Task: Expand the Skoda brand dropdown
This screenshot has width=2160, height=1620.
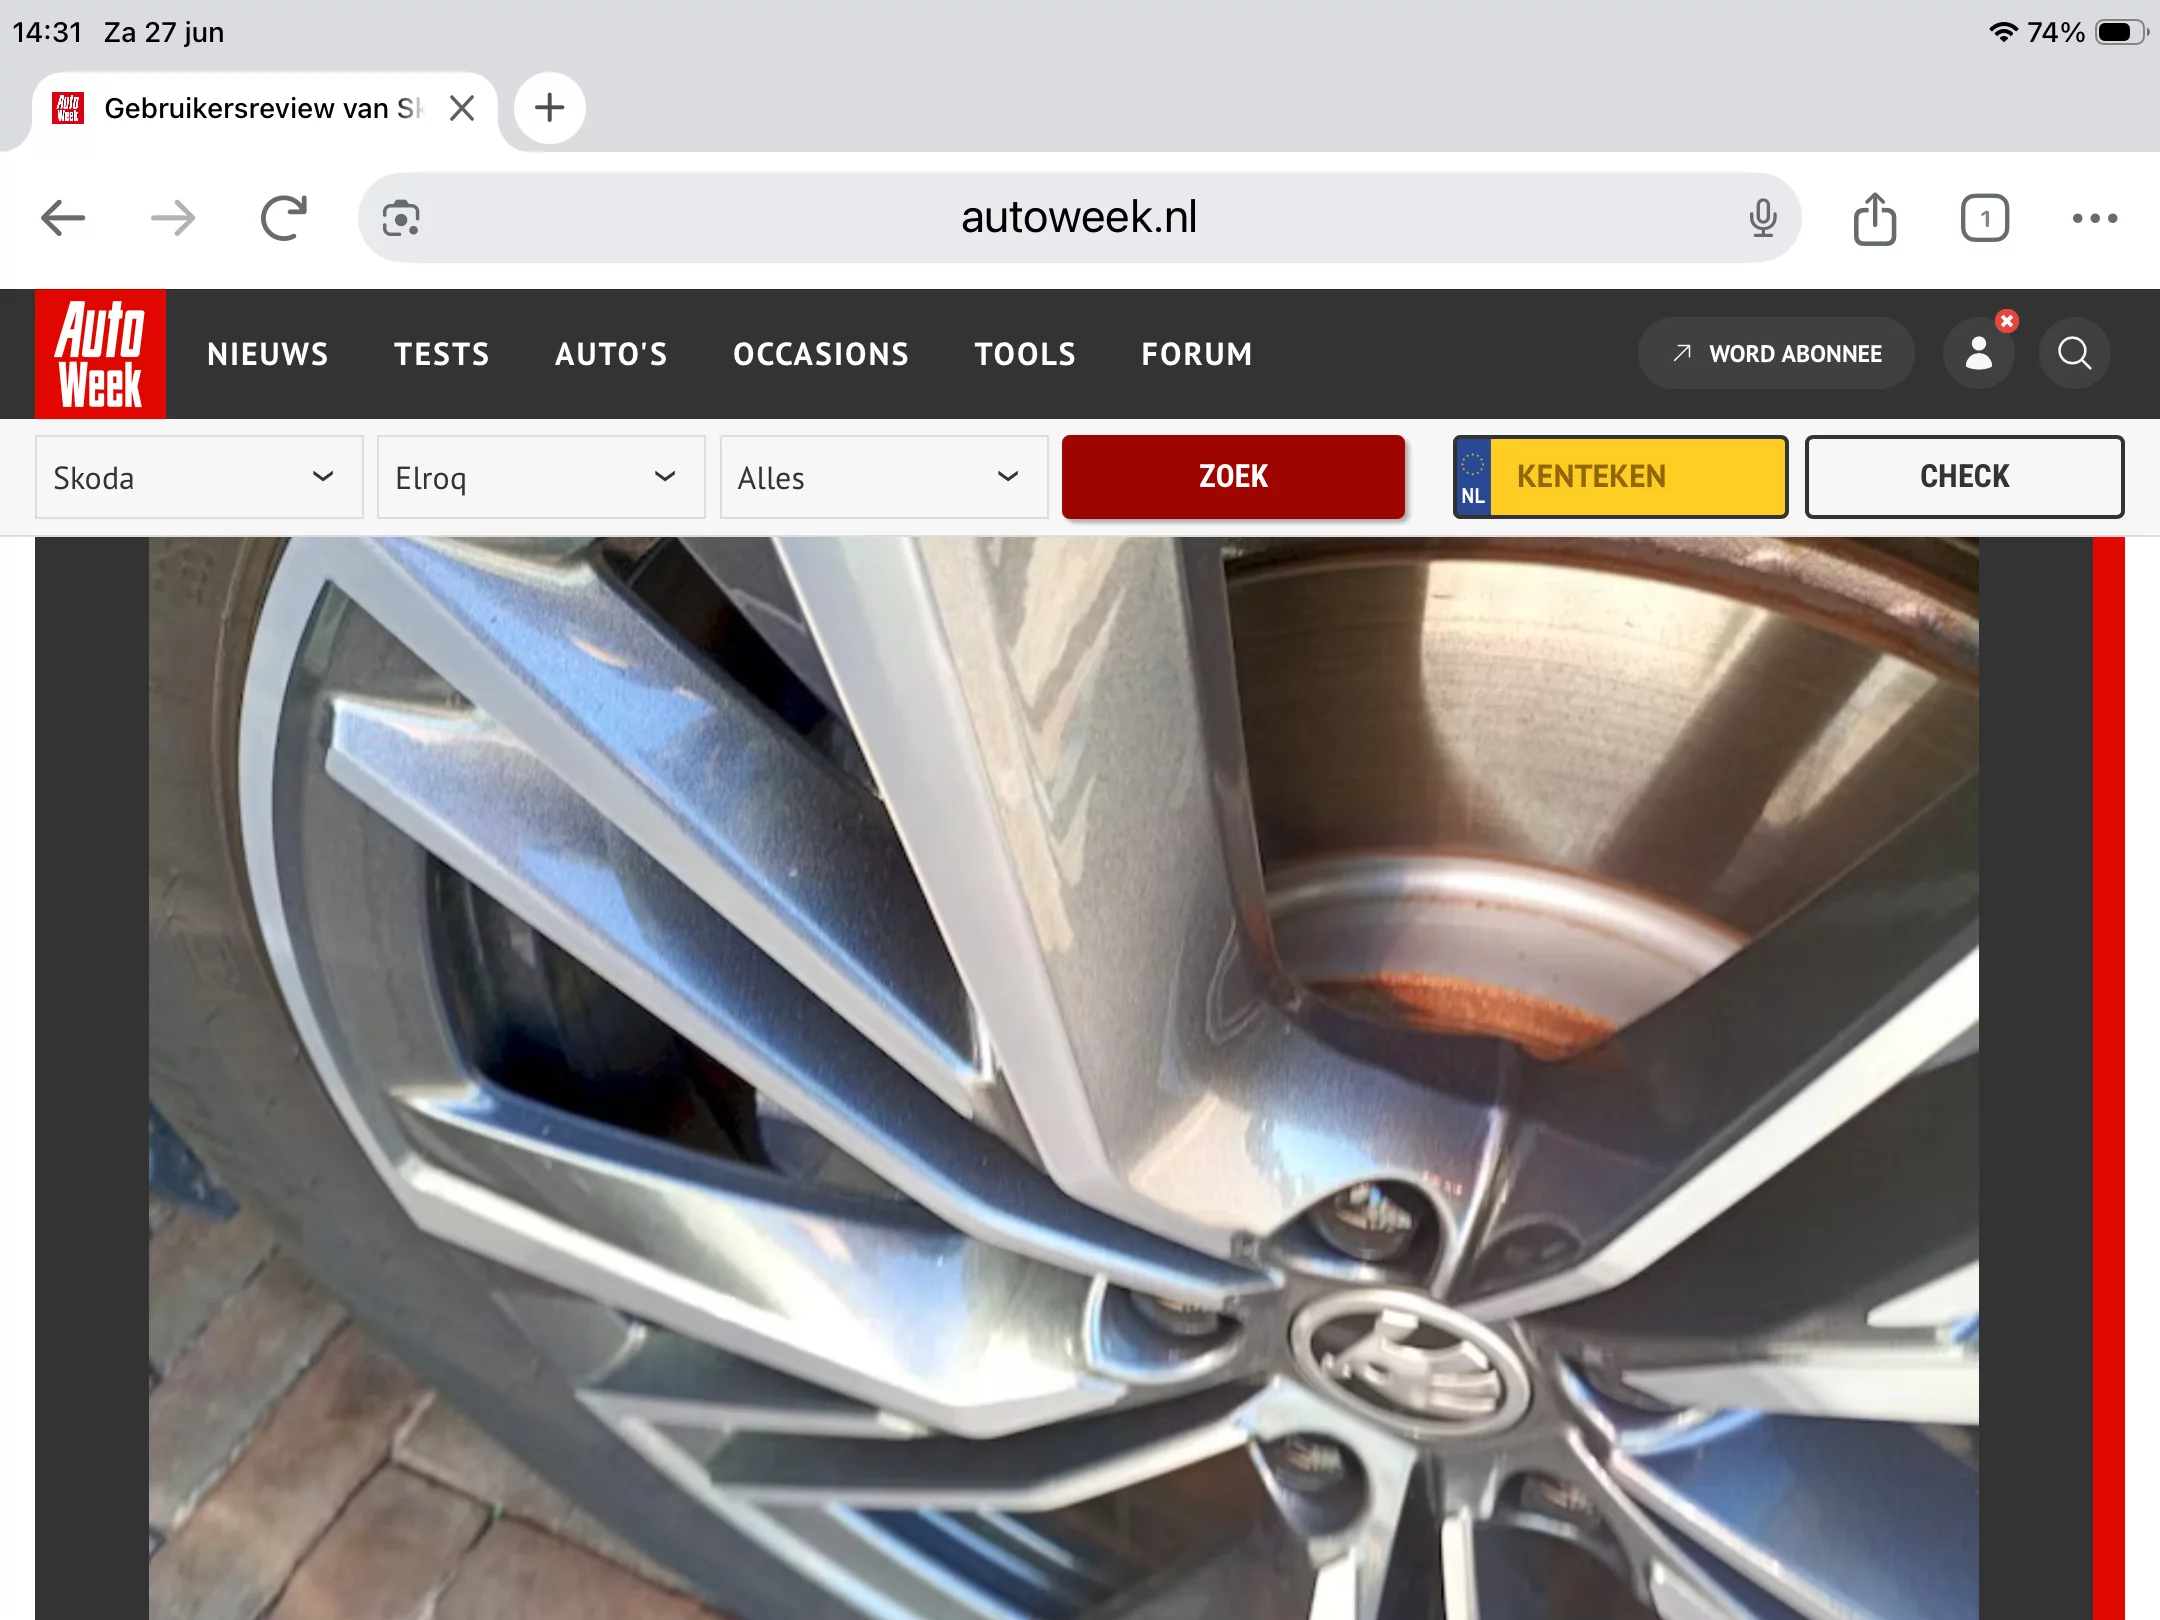Action: (199, 477)
